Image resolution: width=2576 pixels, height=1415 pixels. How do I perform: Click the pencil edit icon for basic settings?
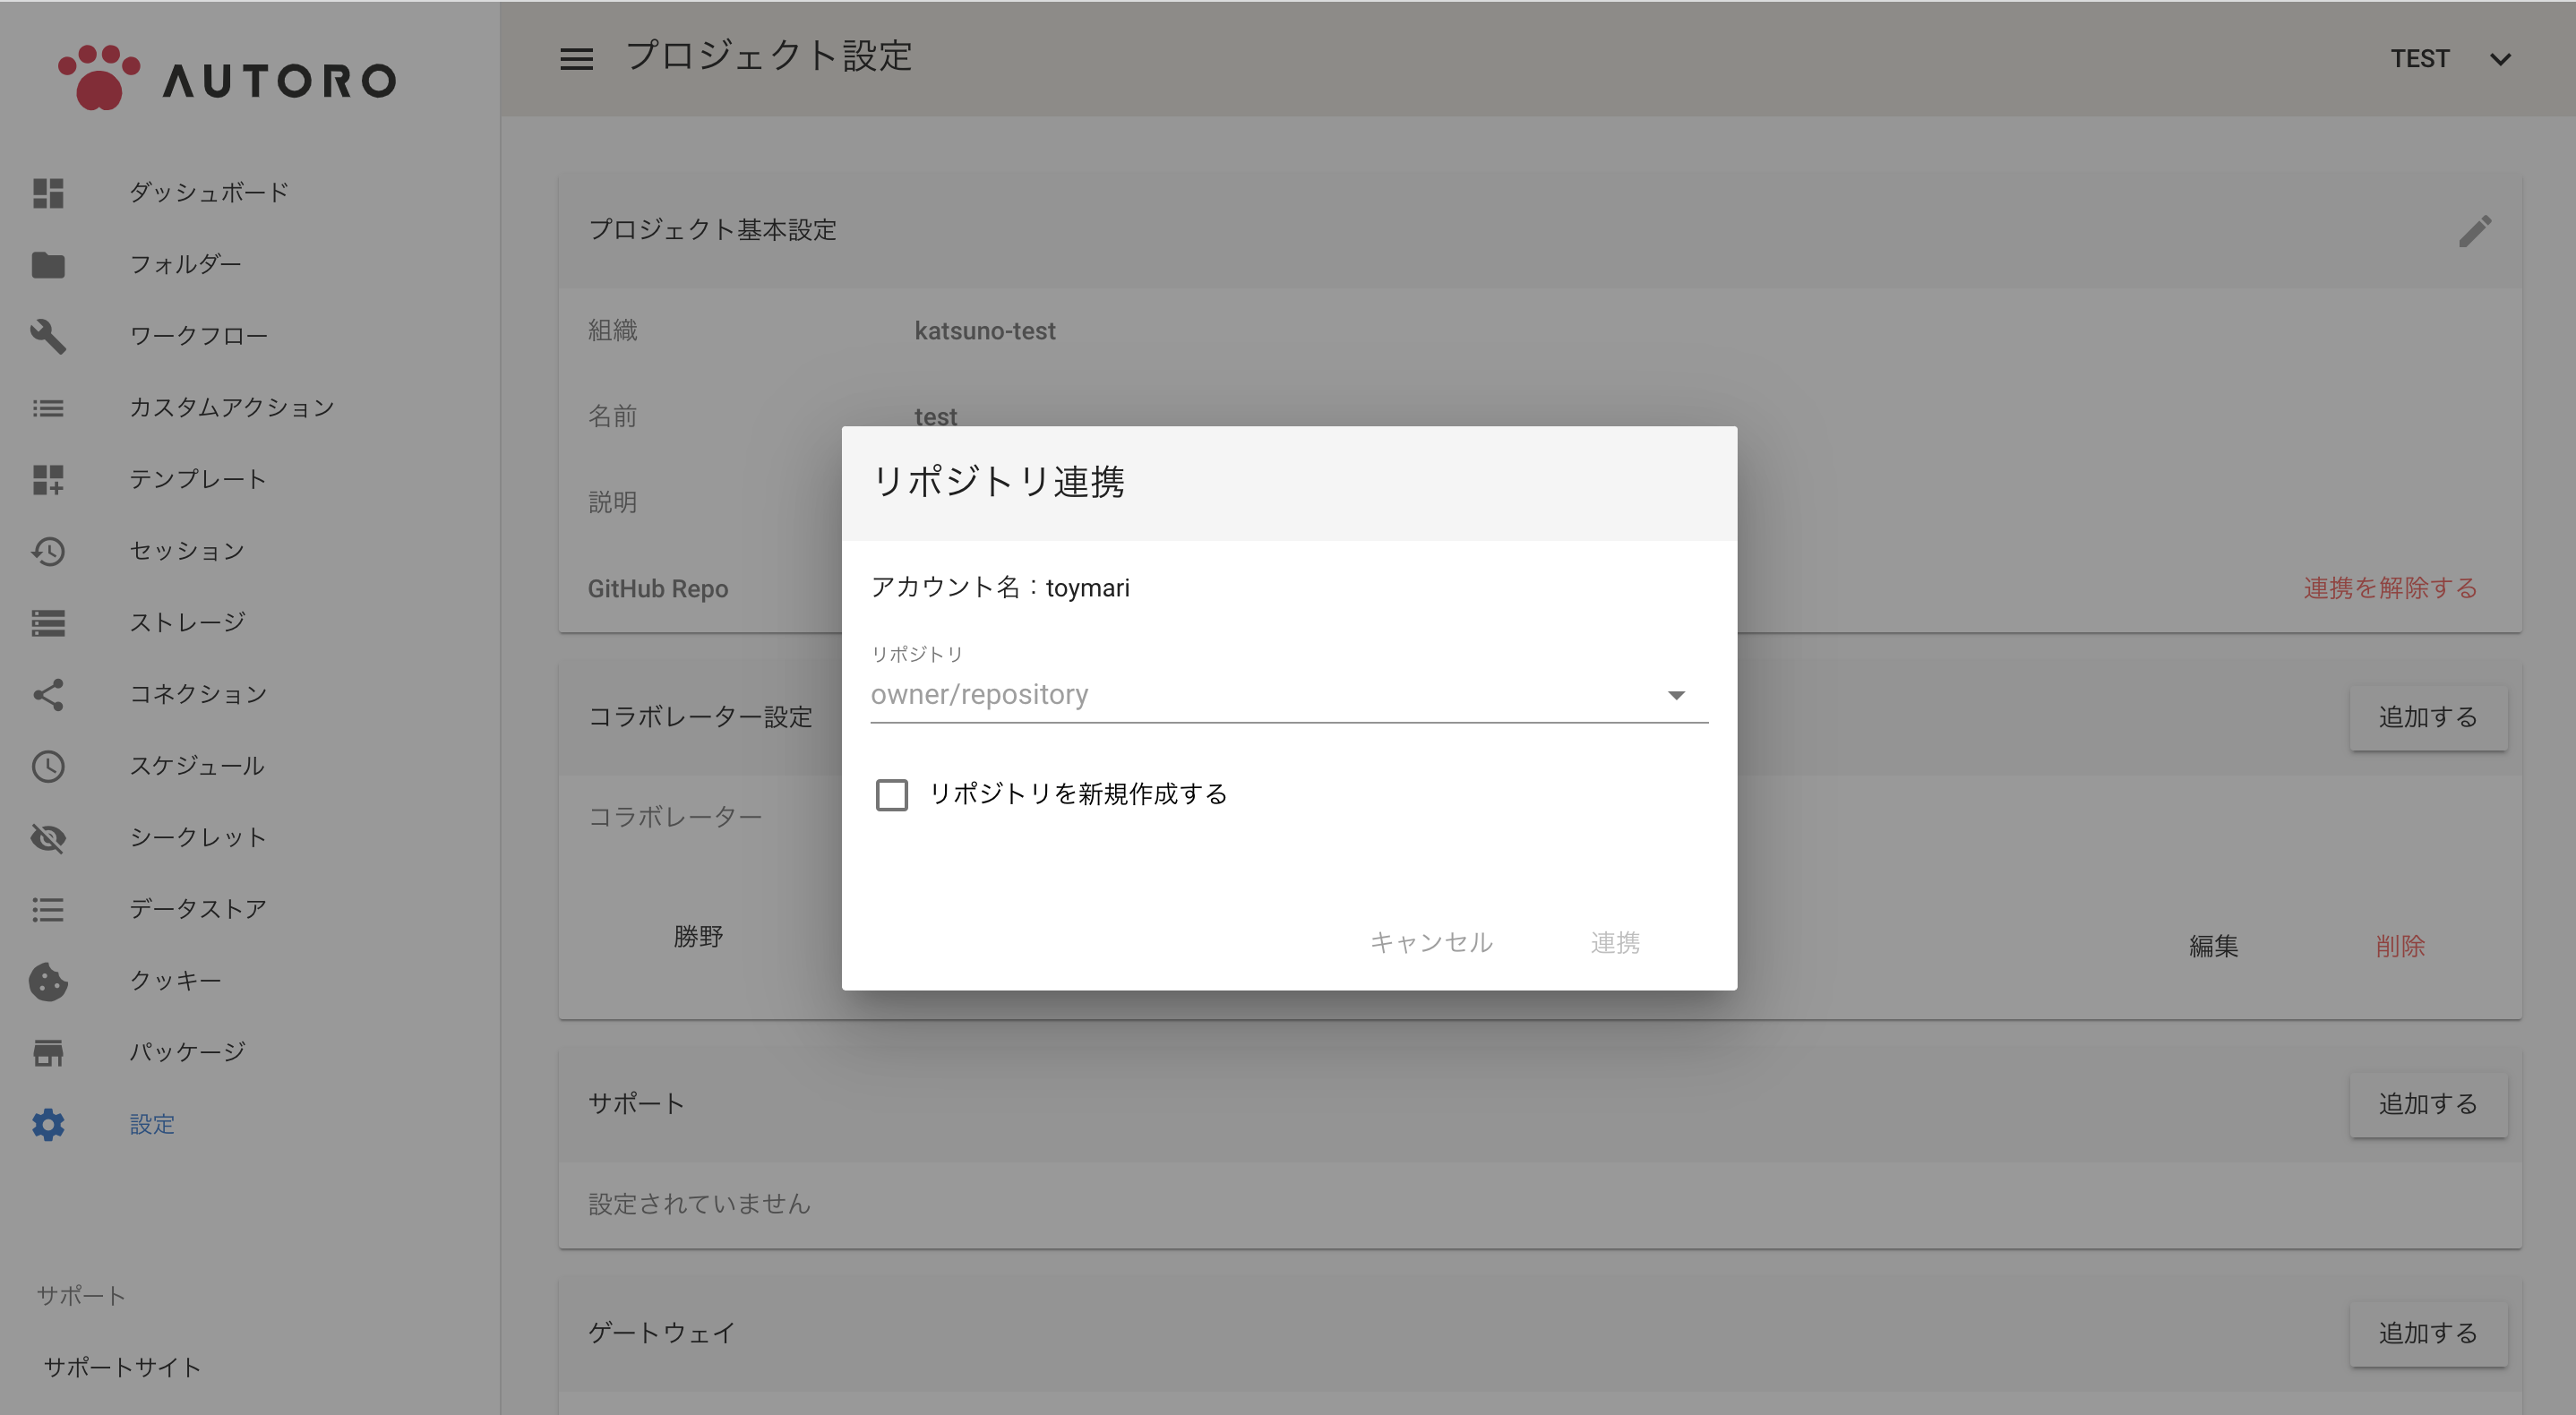tap(2475, 231)
